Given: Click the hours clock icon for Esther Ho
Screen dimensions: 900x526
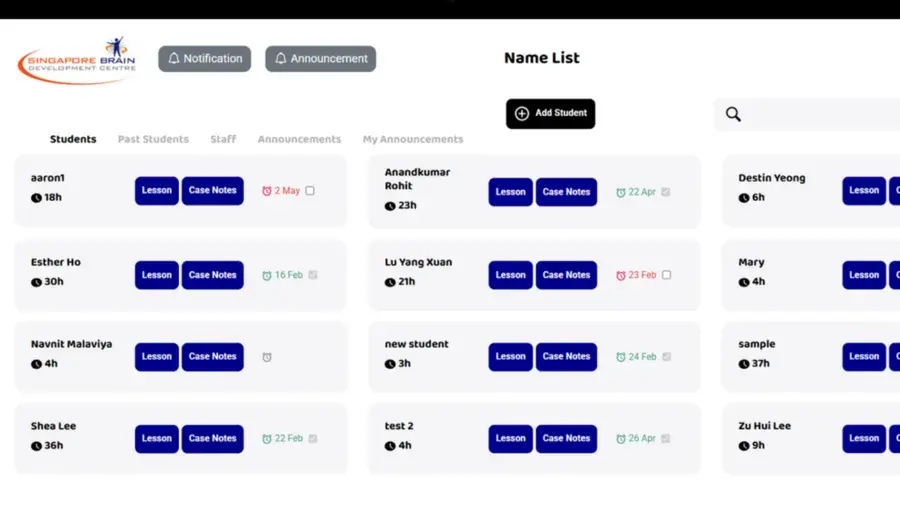Looking at the screenshot, I should coord(36,282).
